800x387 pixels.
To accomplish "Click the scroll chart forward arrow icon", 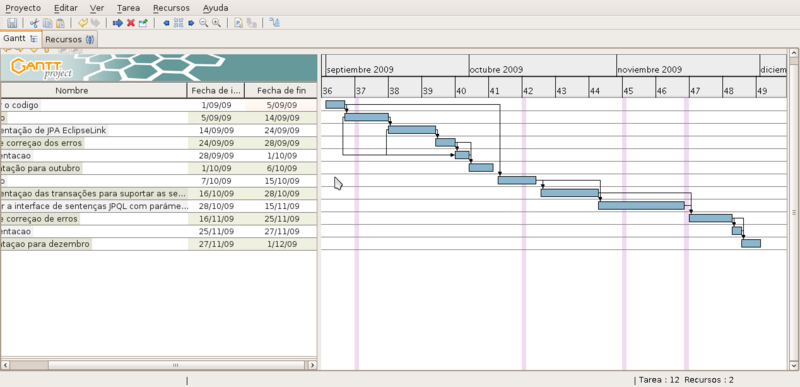I will [191, 23].
